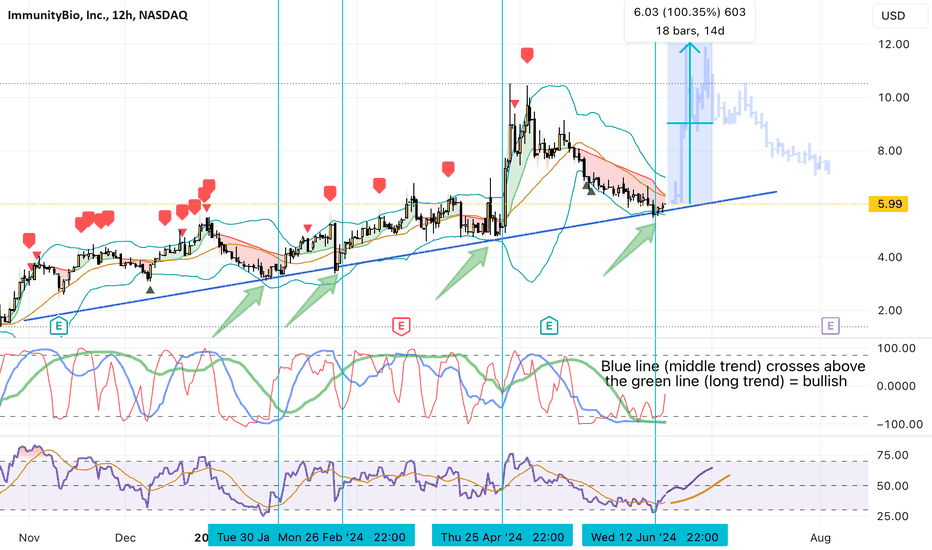Click the Aug time axis label
The image size is (932, 550).
[x=820, y=538]
